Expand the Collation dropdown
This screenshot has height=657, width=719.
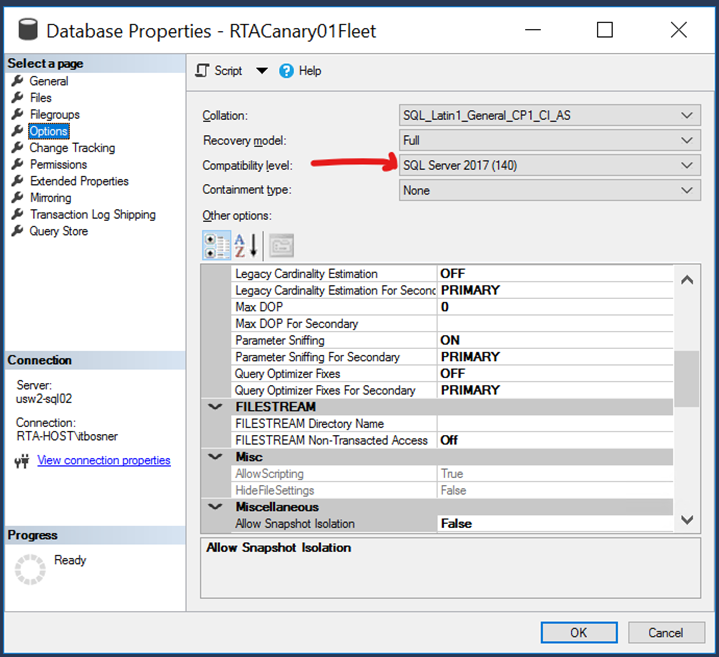tap(686, 115)
